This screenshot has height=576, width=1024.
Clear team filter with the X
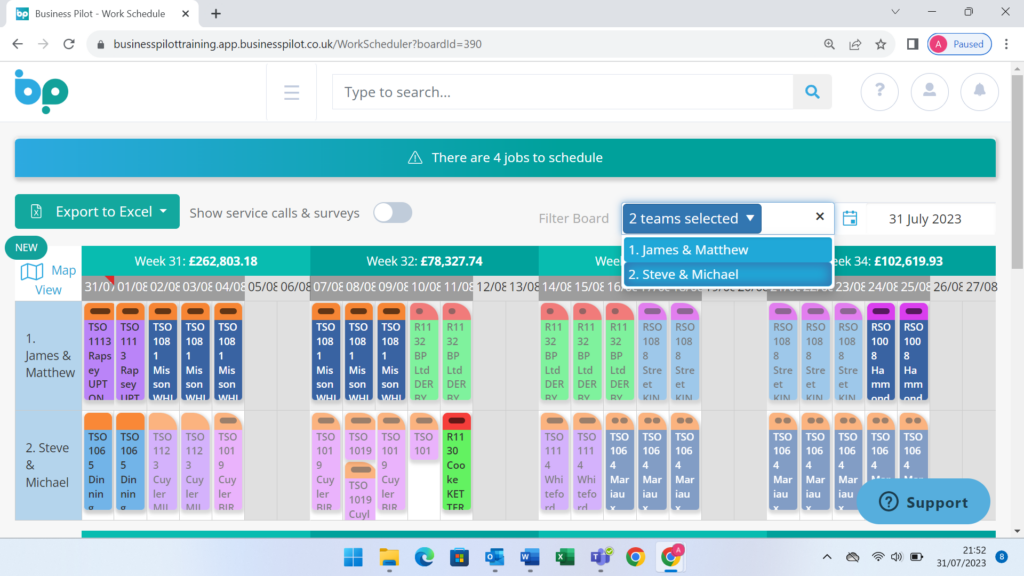[819, 217]
